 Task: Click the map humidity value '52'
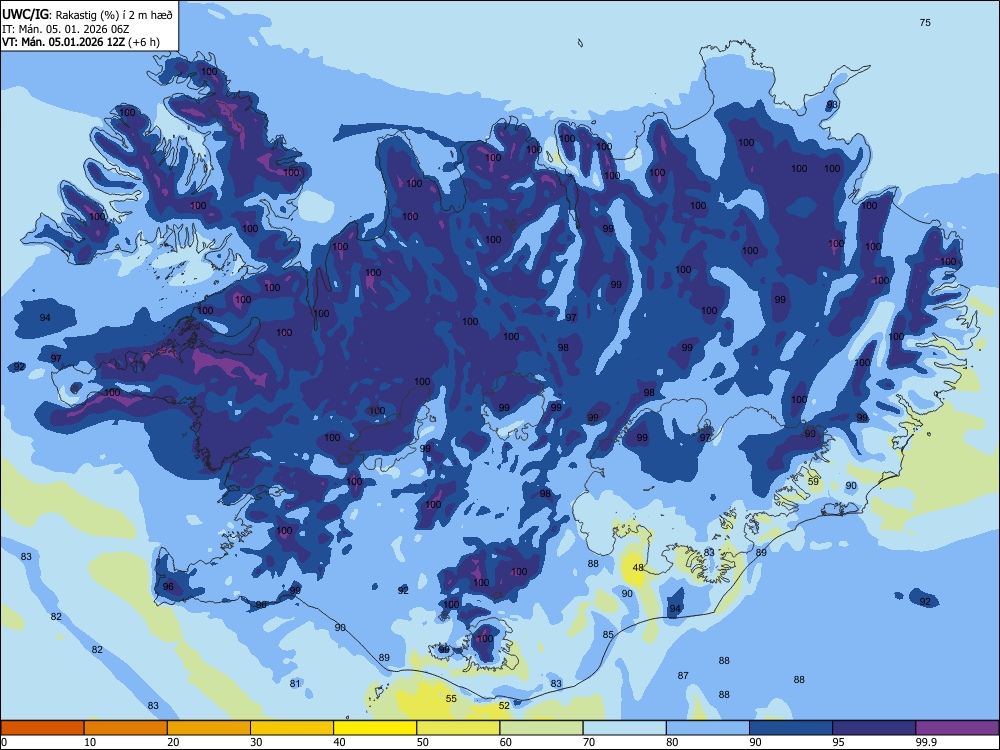[504, 705]
